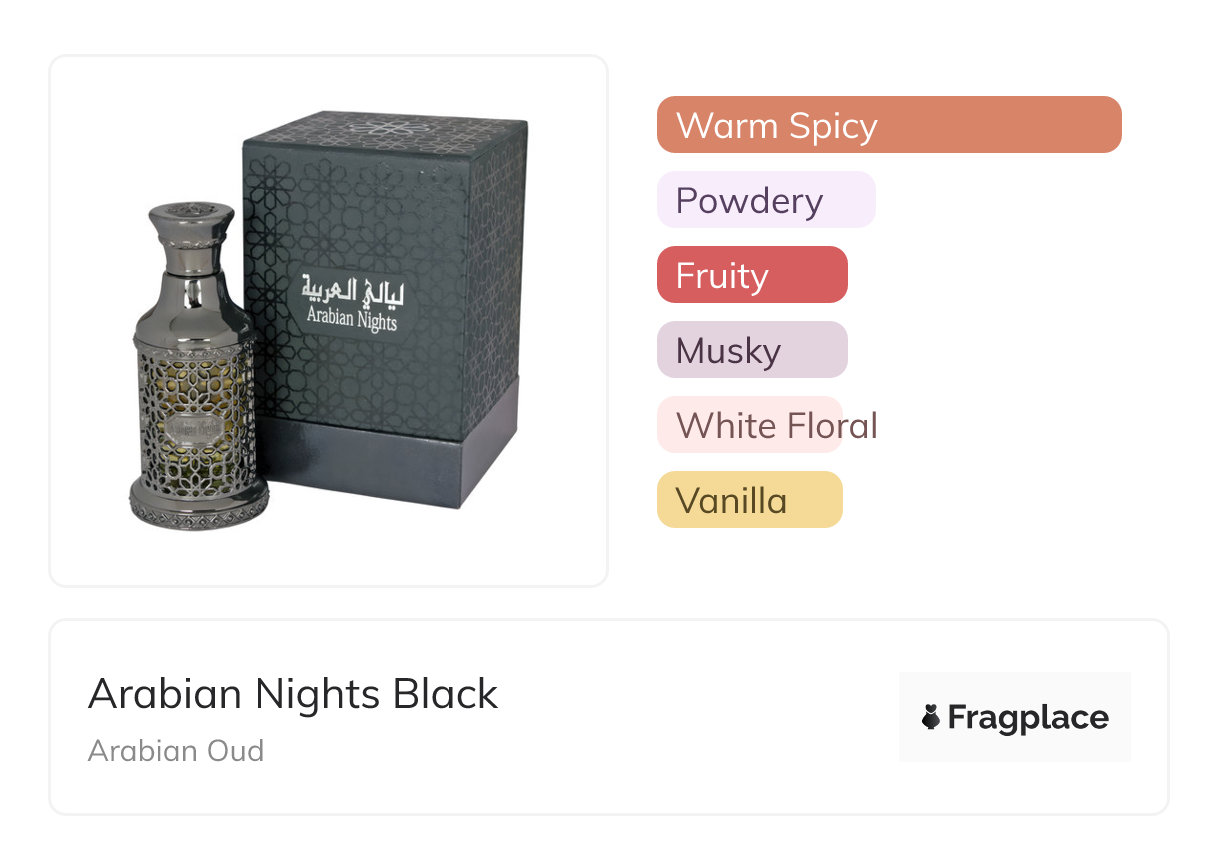Click the Fragplace wordmark text
Screen dimensions: 1218x864
pos(1028,717)
